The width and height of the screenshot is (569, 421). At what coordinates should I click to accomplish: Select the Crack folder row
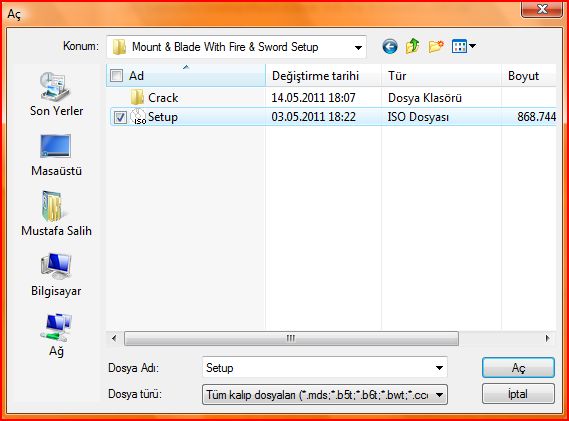pyautogui.click(x=331, y=98)
